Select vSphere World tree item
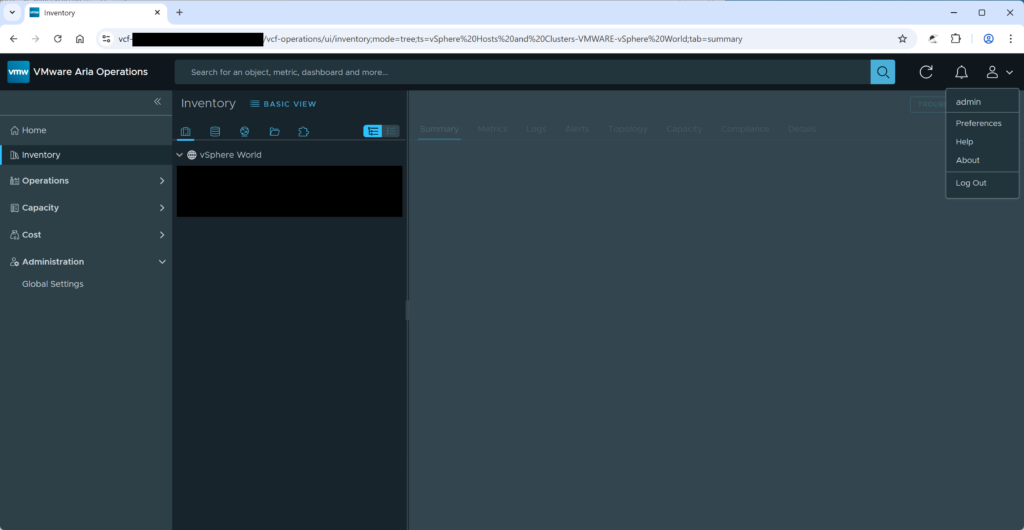 coord(231,155)
